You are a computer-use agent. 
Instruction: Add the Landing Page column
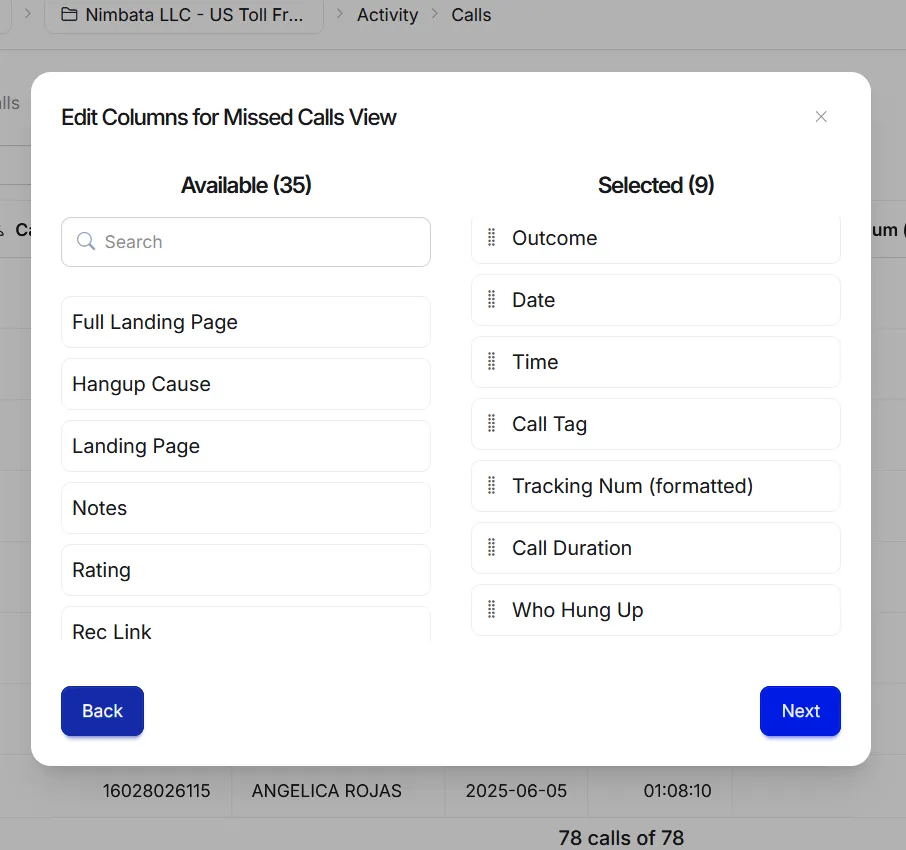tap(246, 446)
